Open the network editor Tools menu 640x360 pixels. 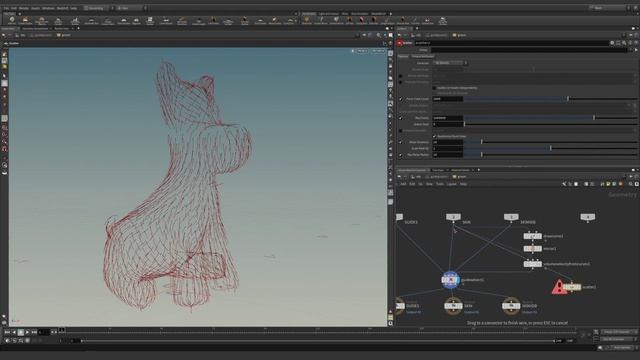pyautogui.click(x=440, y=184)
